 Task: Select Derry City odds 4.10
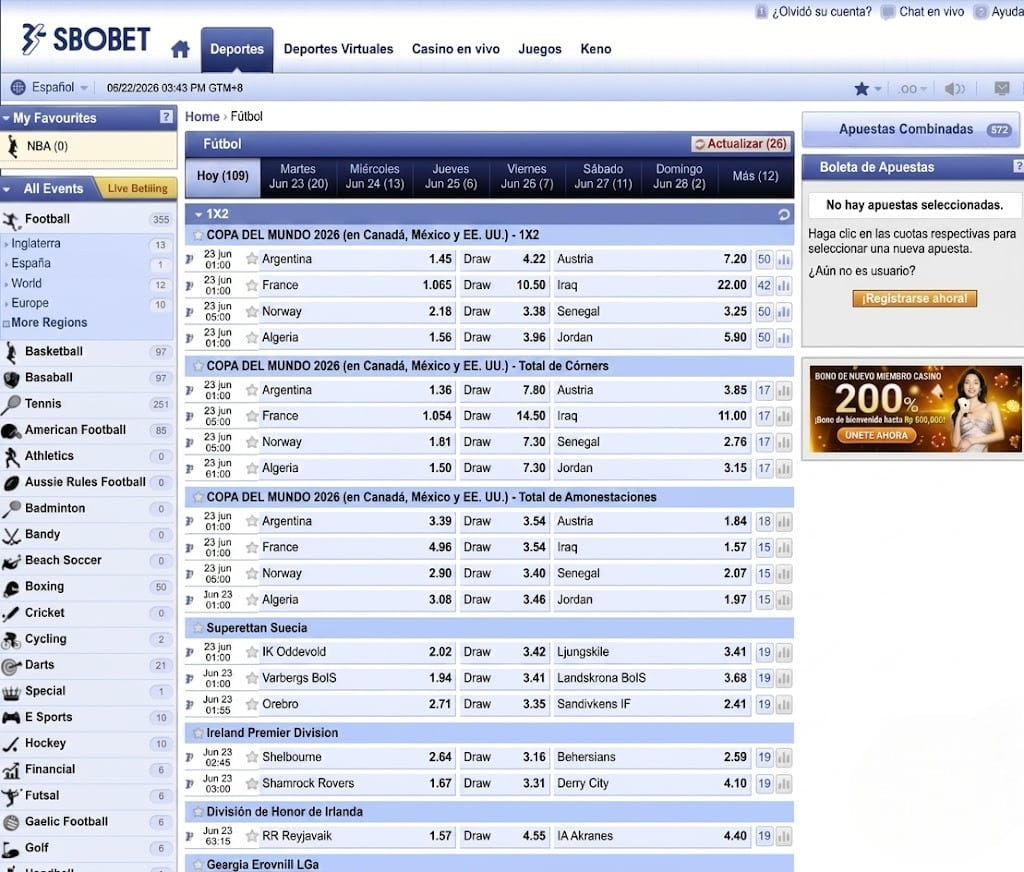point(651,784)
